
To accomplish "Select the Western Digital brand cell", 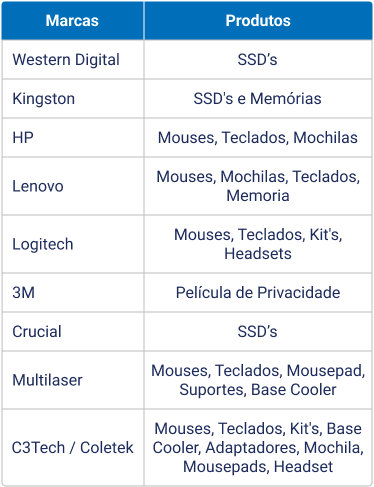I will pyautogui.click(x=73, y=60).
